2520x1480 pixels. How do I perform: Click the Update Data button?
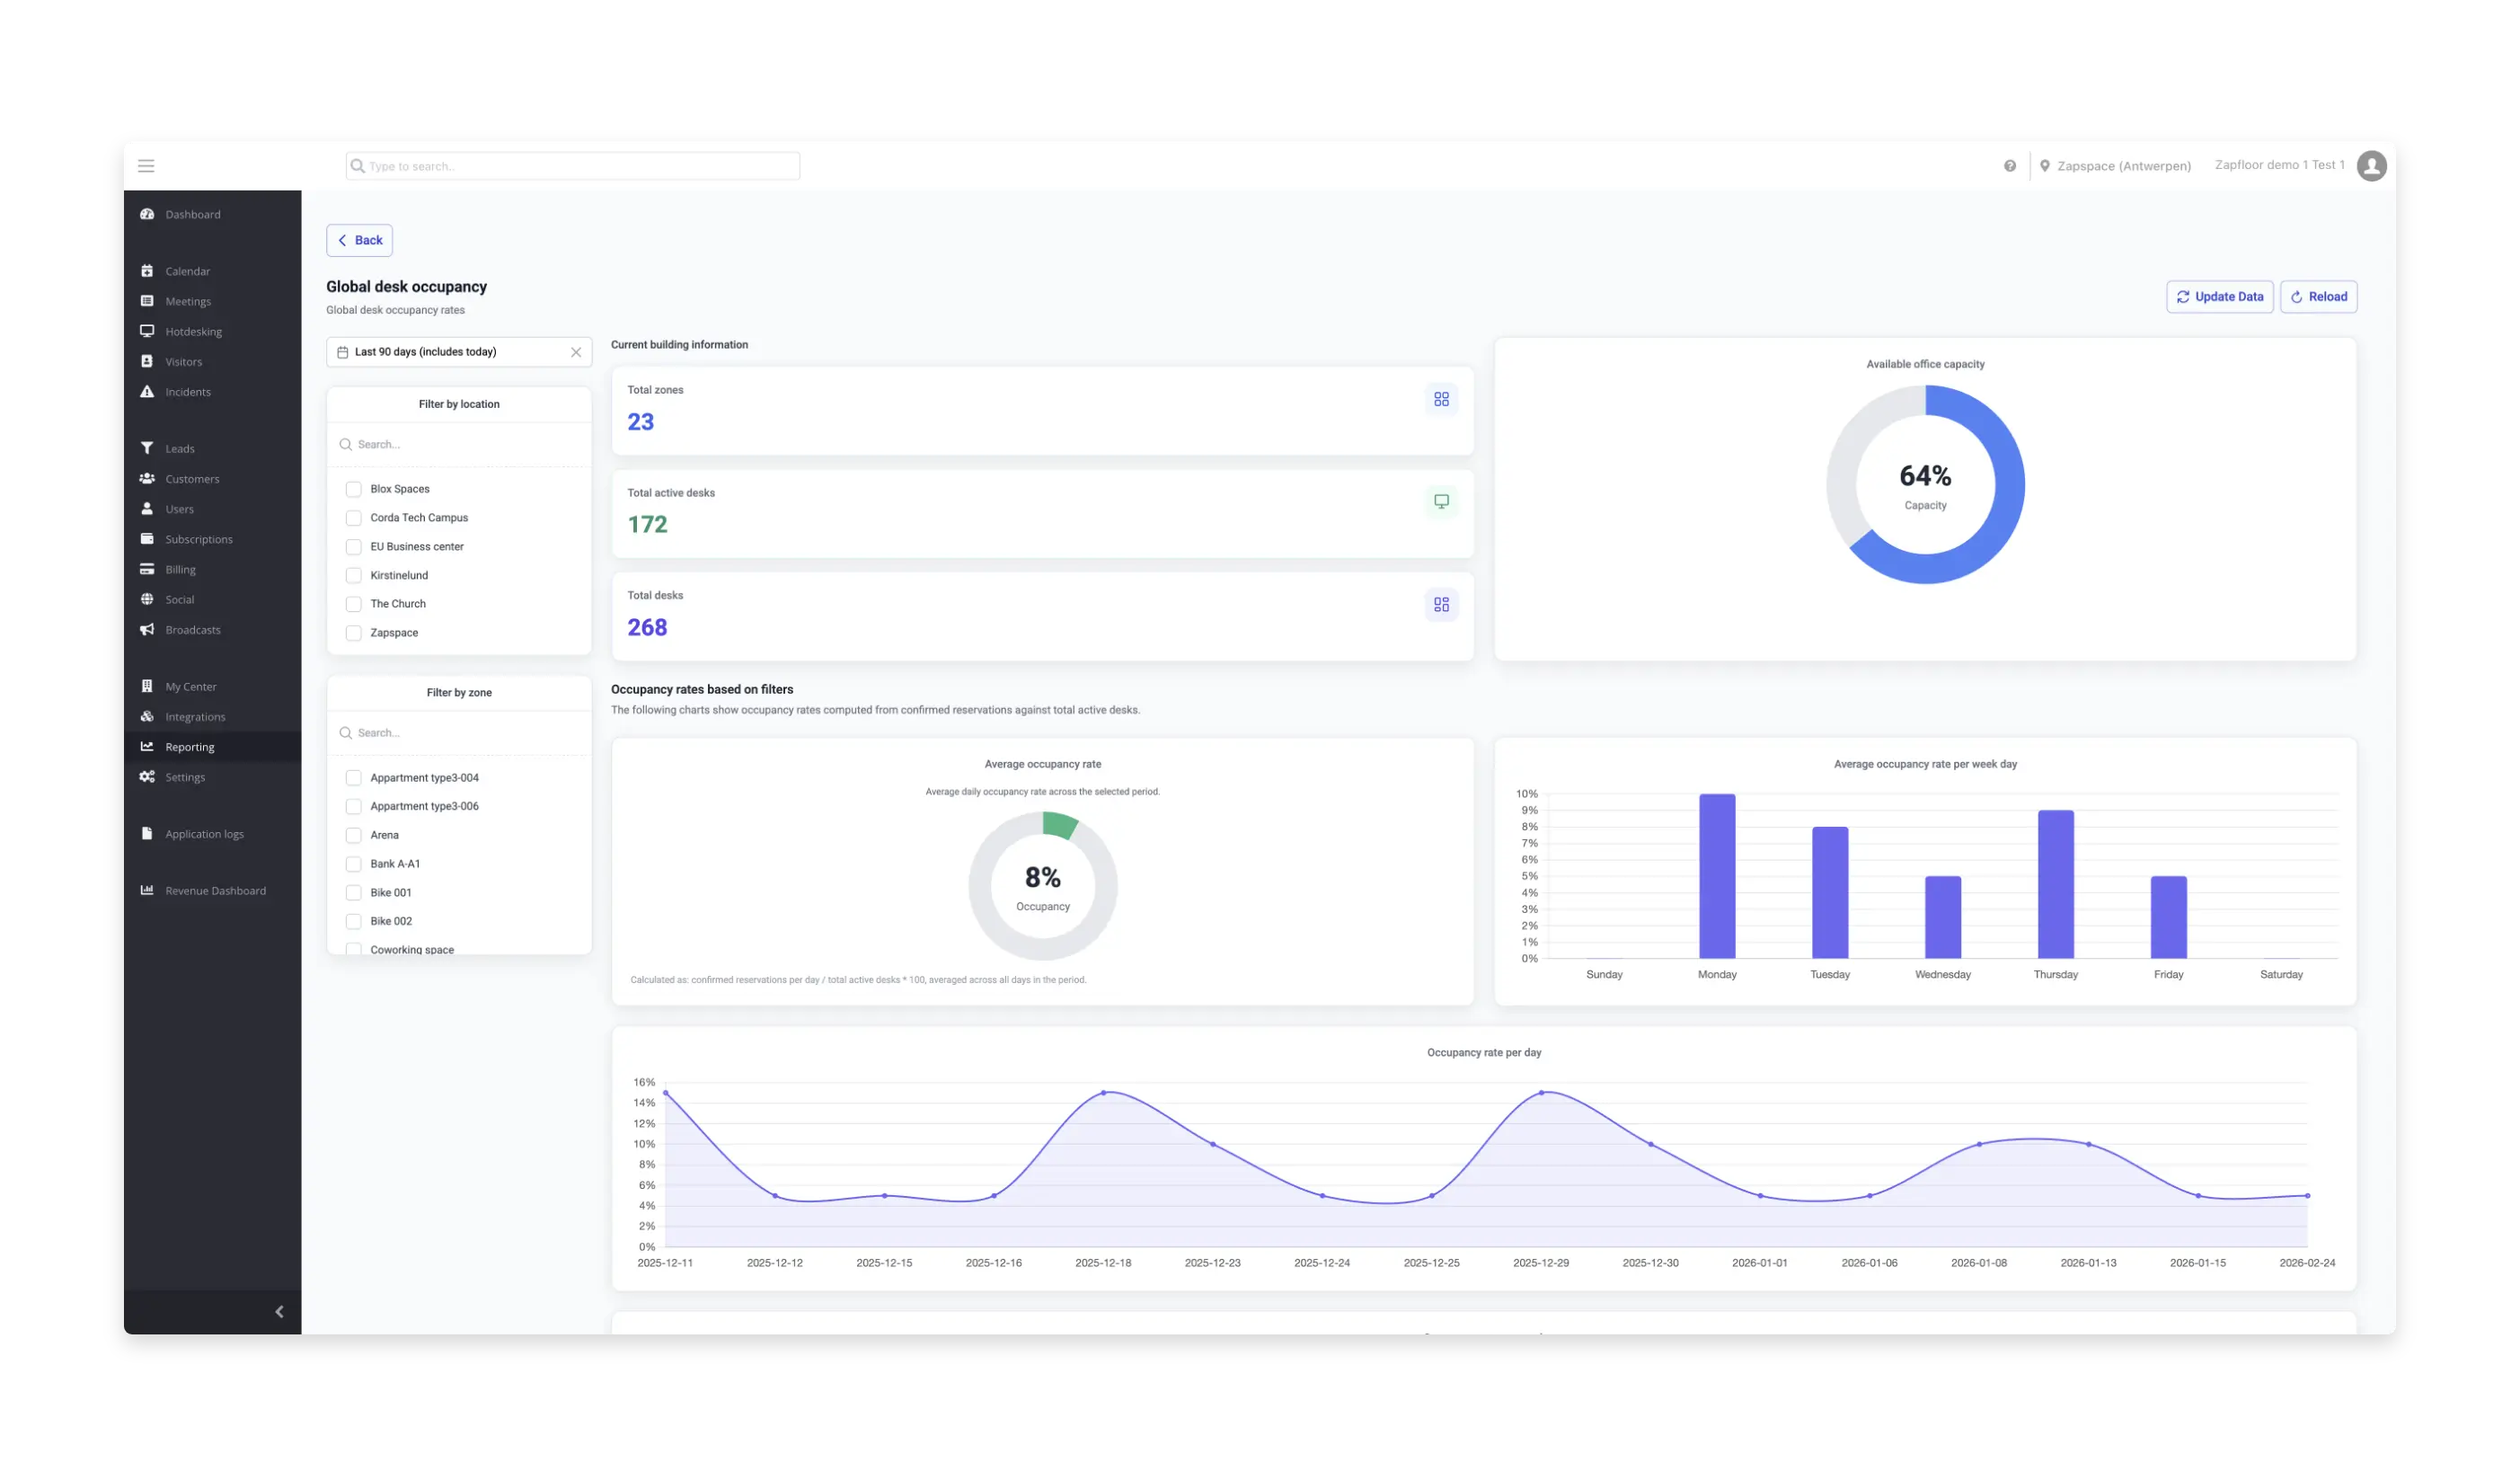tap(2220, 296)
